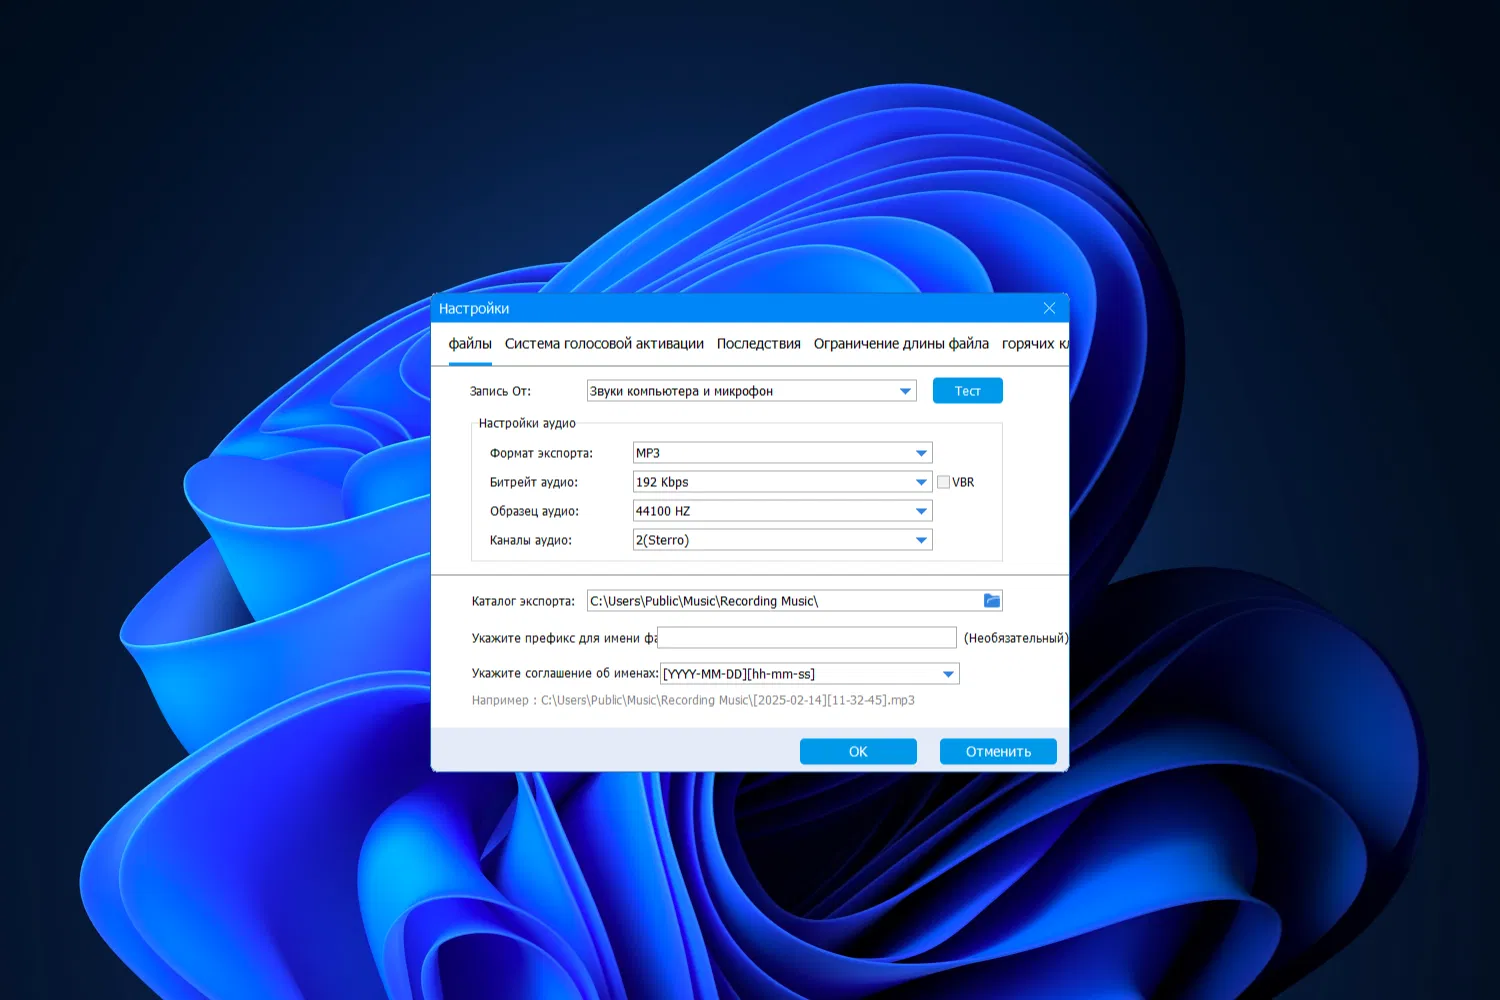The image size is (1500, 1000).
Task: Click the example path text Например
Action: (x=693, y=700)
